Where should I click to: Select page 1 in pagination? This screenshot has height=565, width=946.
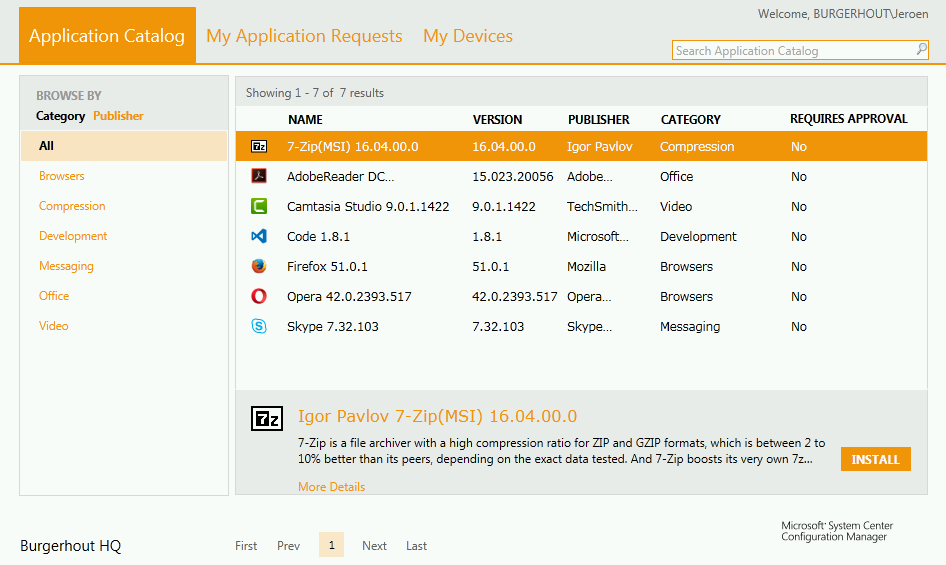(331, 545)
